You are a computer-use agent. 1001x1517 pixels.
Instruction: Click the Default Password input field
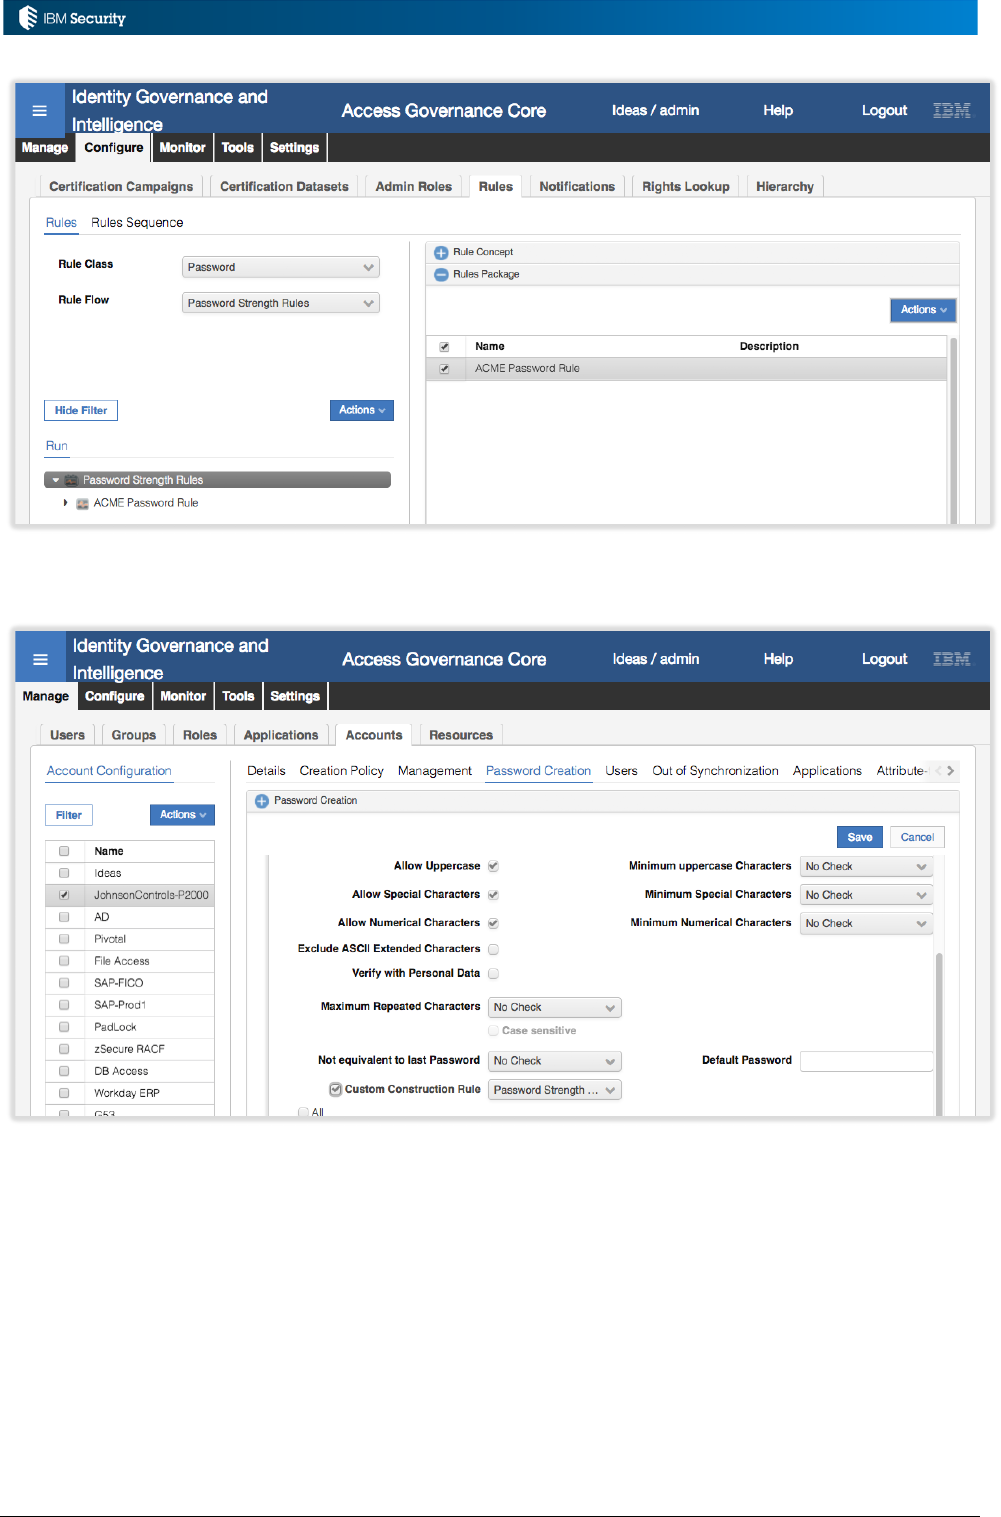click(x=866, y=1061)
